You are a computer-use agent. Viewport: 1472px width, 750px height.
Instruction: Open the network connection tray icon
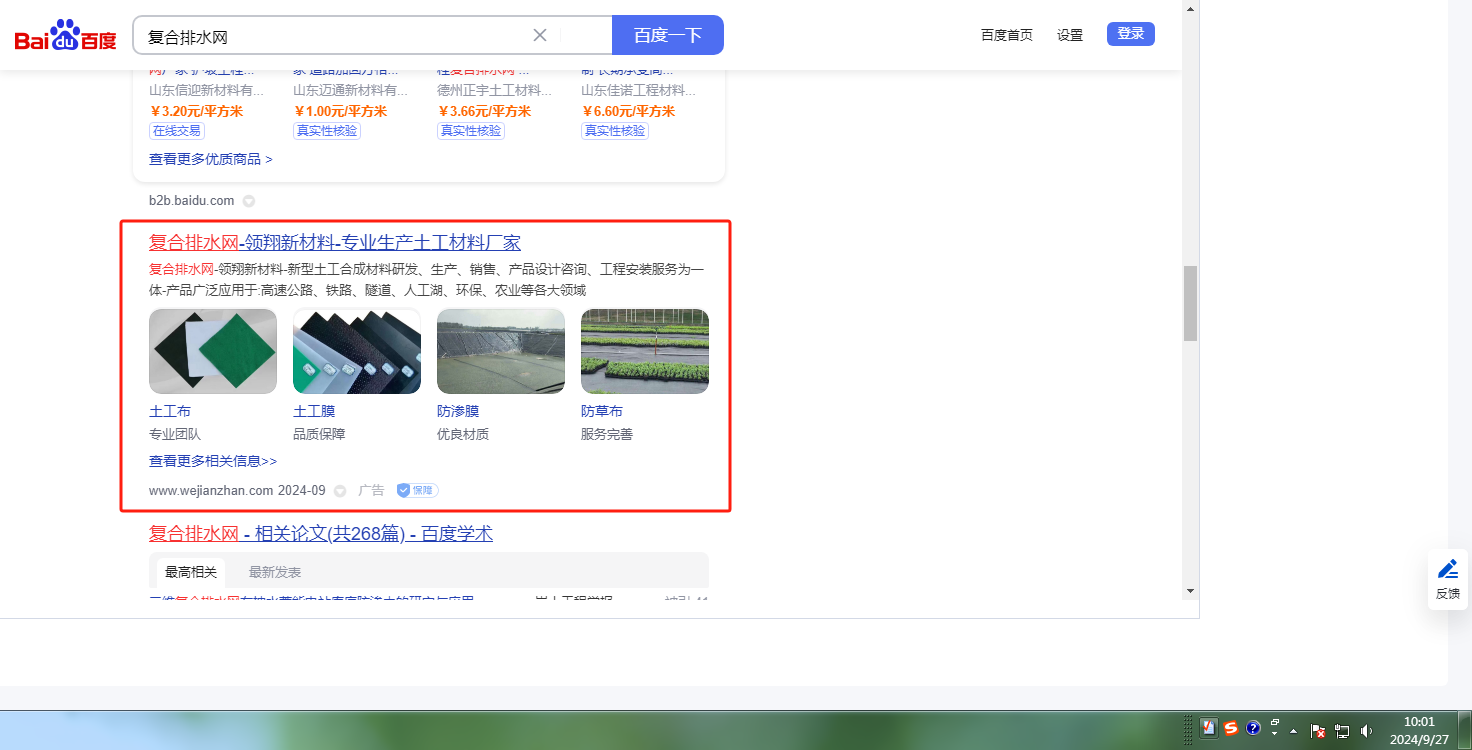point(1342,731)
